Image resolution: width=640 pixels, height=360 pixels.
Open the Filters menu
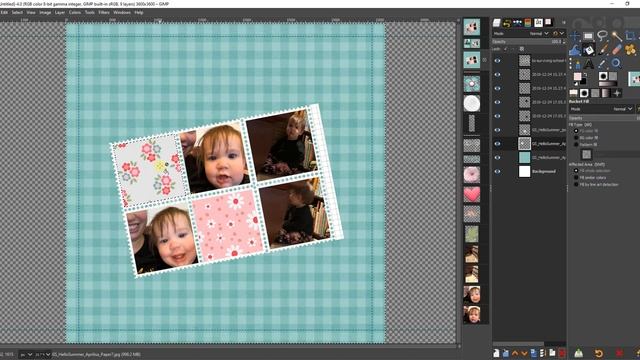click(x=104, y=12)
